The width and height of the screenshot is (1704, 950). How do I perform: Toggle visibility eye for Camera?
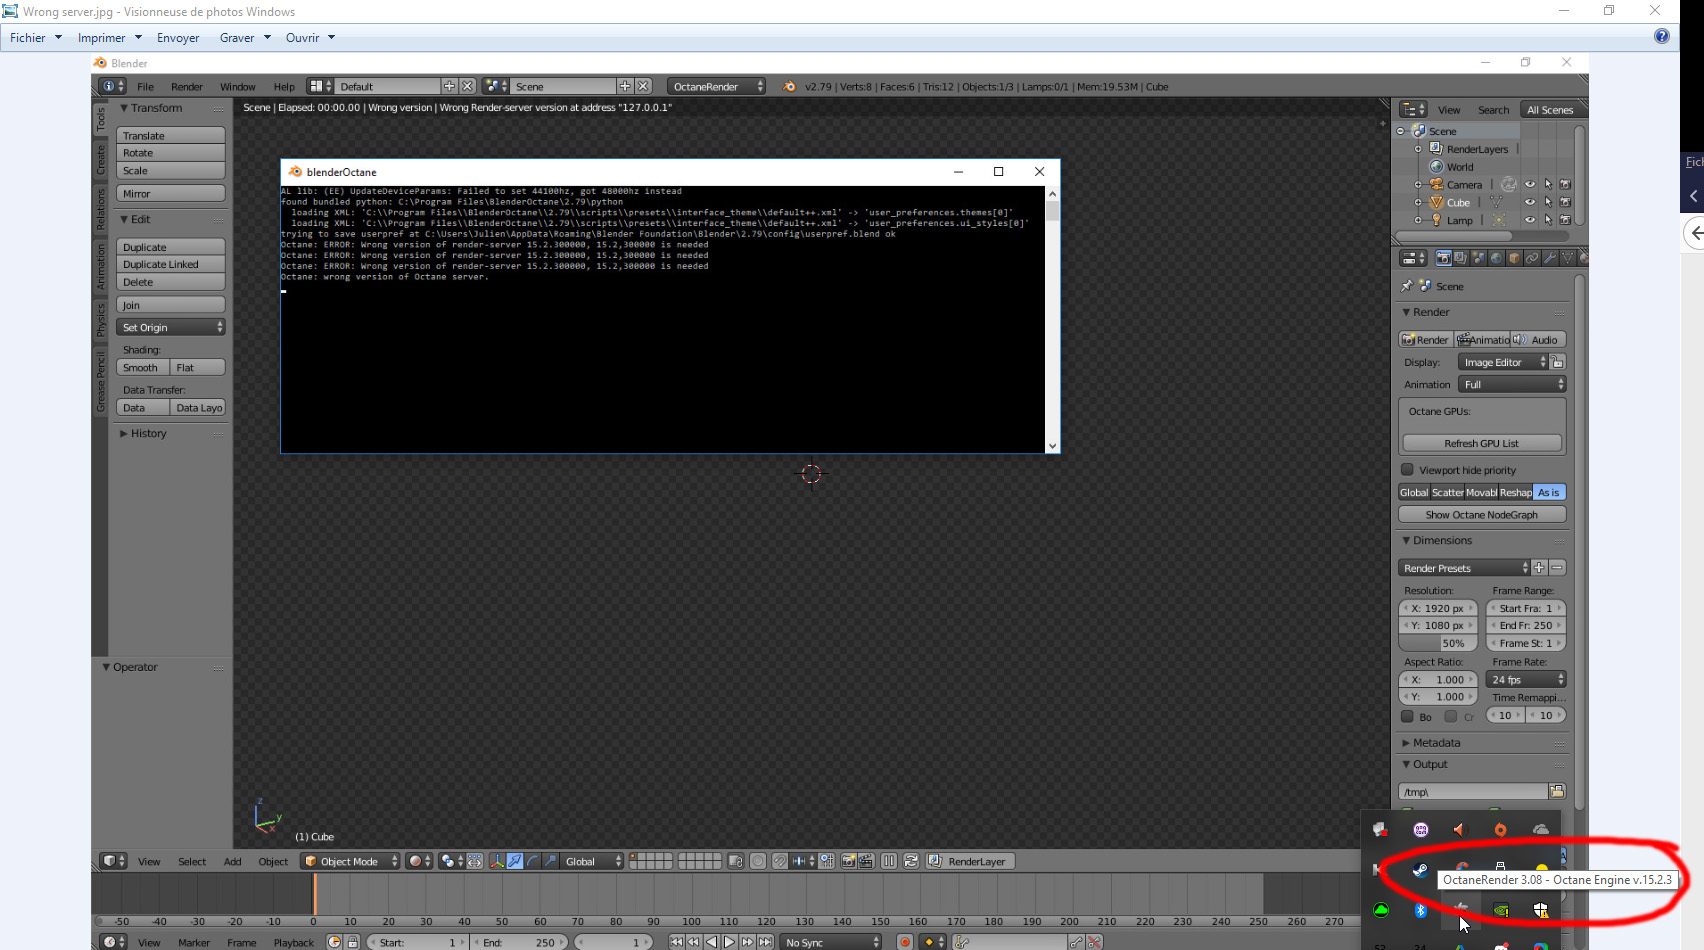1530,185
